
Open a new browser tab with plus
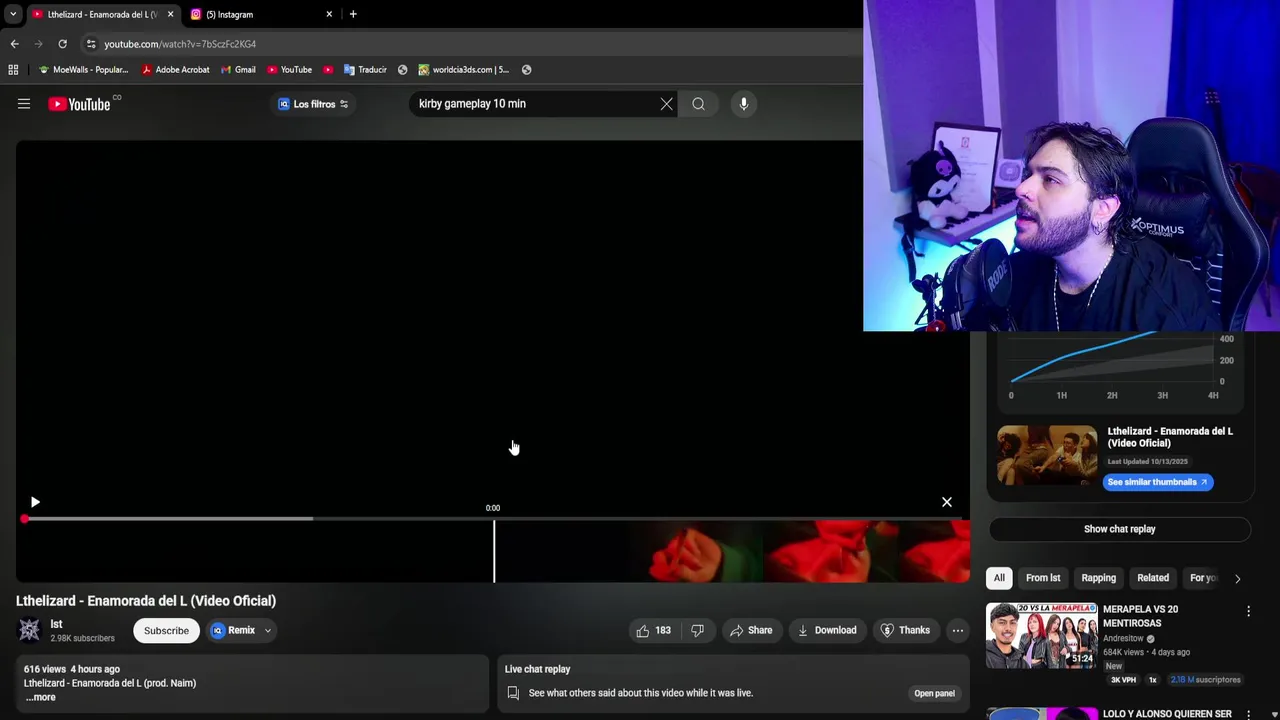(x=353, y=14)
